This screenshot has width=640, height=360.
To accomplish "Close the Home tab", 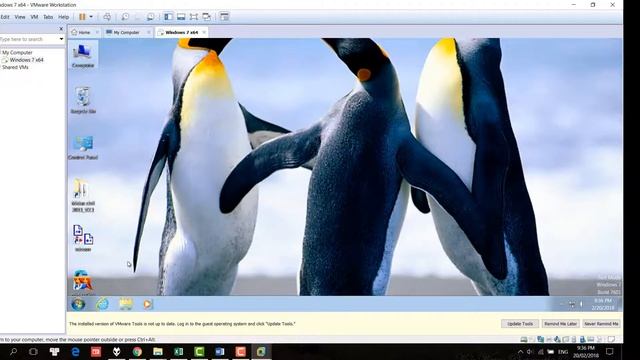I will click(x=97, y=32).
